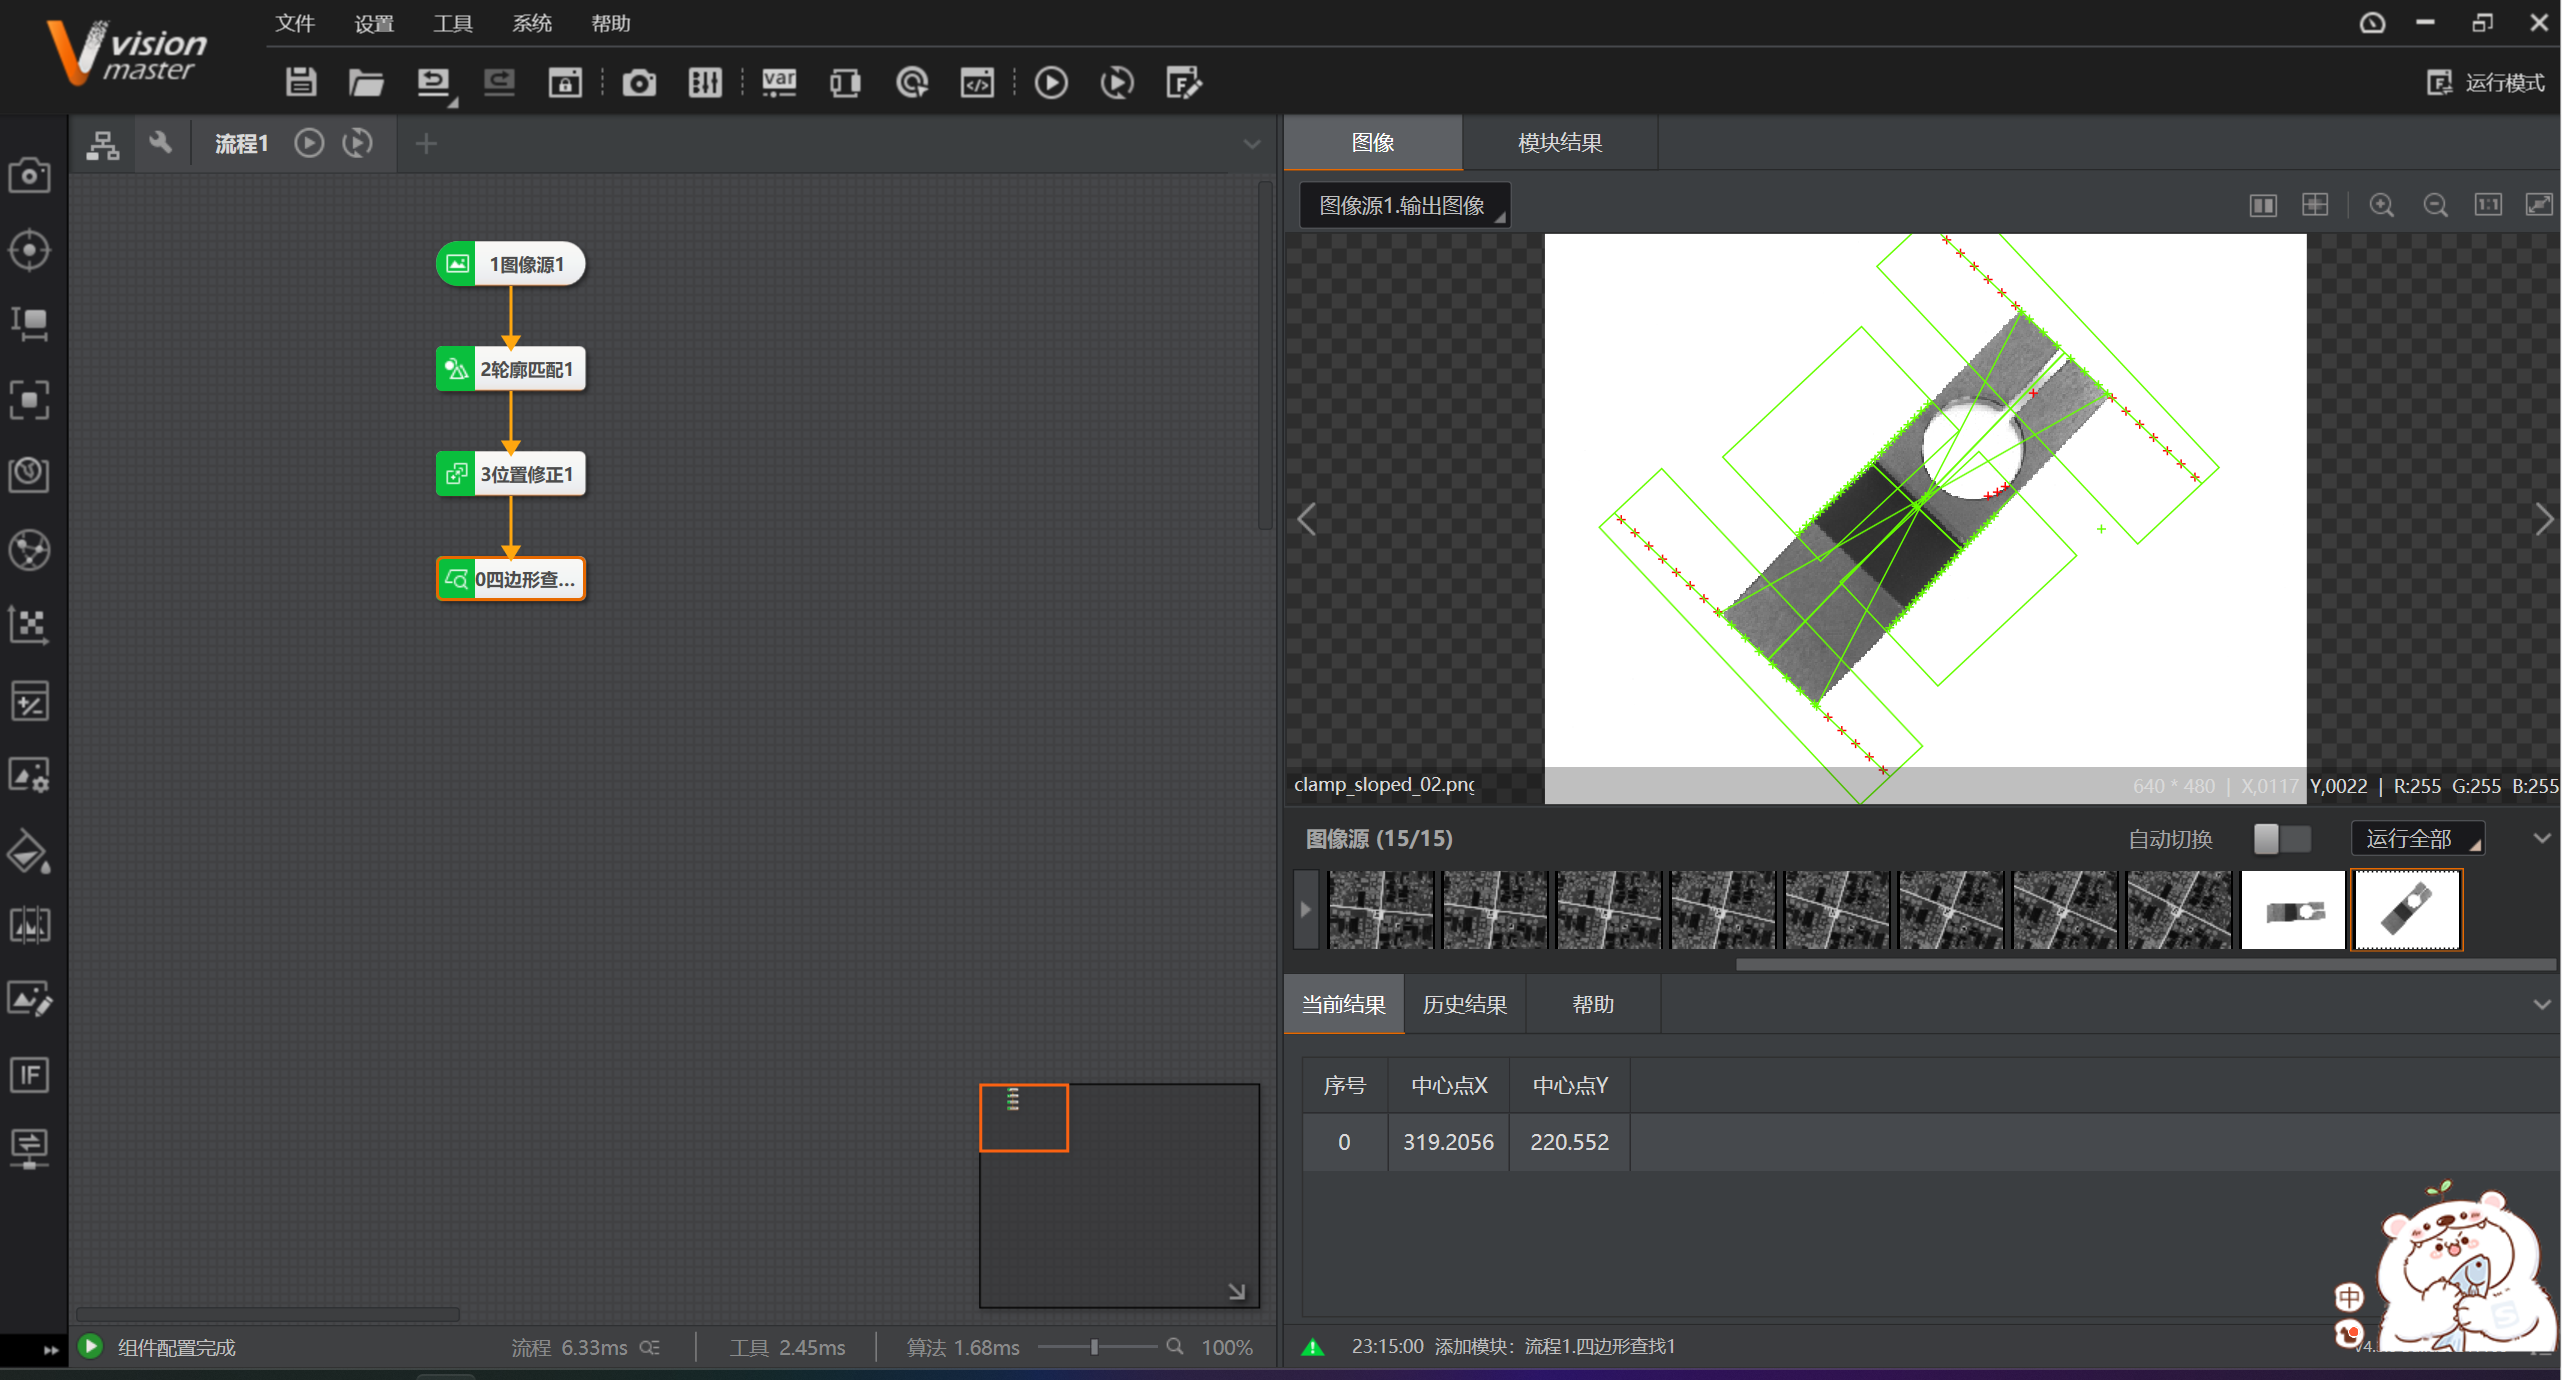Click the camera capture toolbar icon
Image resolution: width=2562 pixels, height=1380 pixels.
coord(639,82)
